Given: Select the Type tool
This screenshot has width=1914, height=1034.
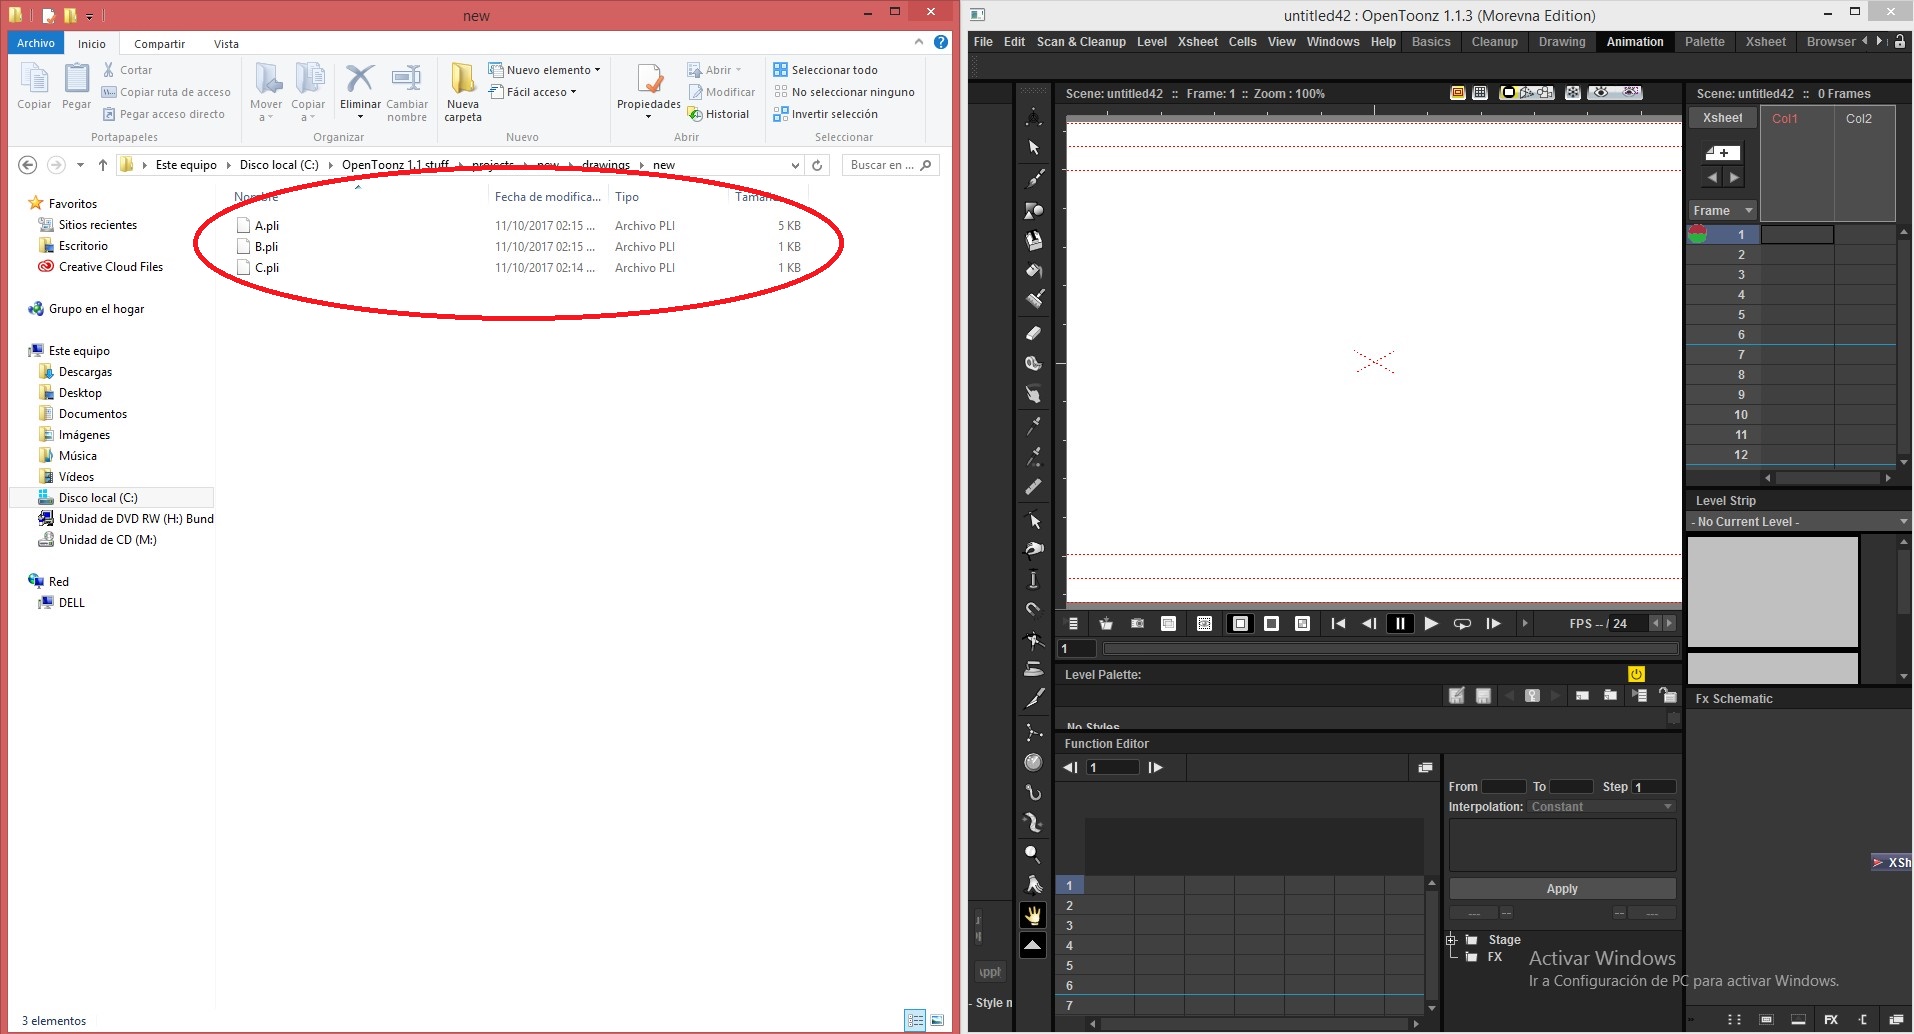Looking at the screenshot, I should pyautogui.click(x=1034, y=240).
